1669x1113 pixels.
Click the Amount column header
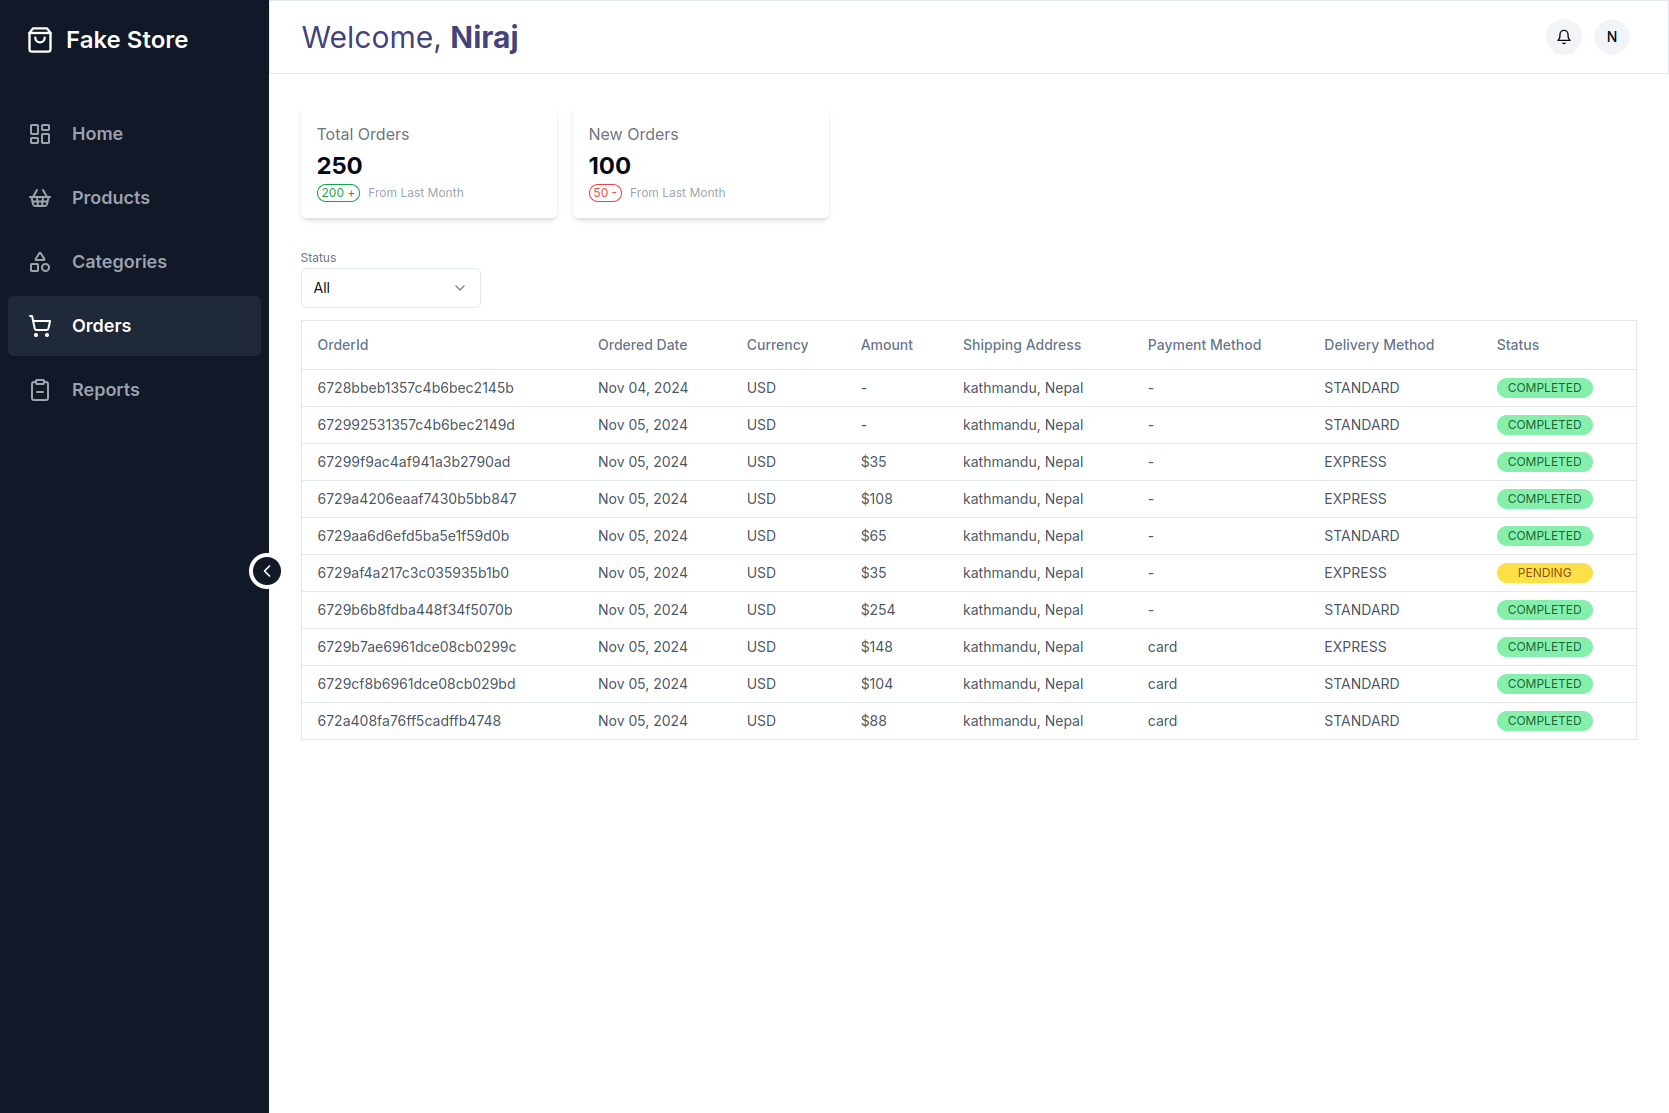point(886,345)
